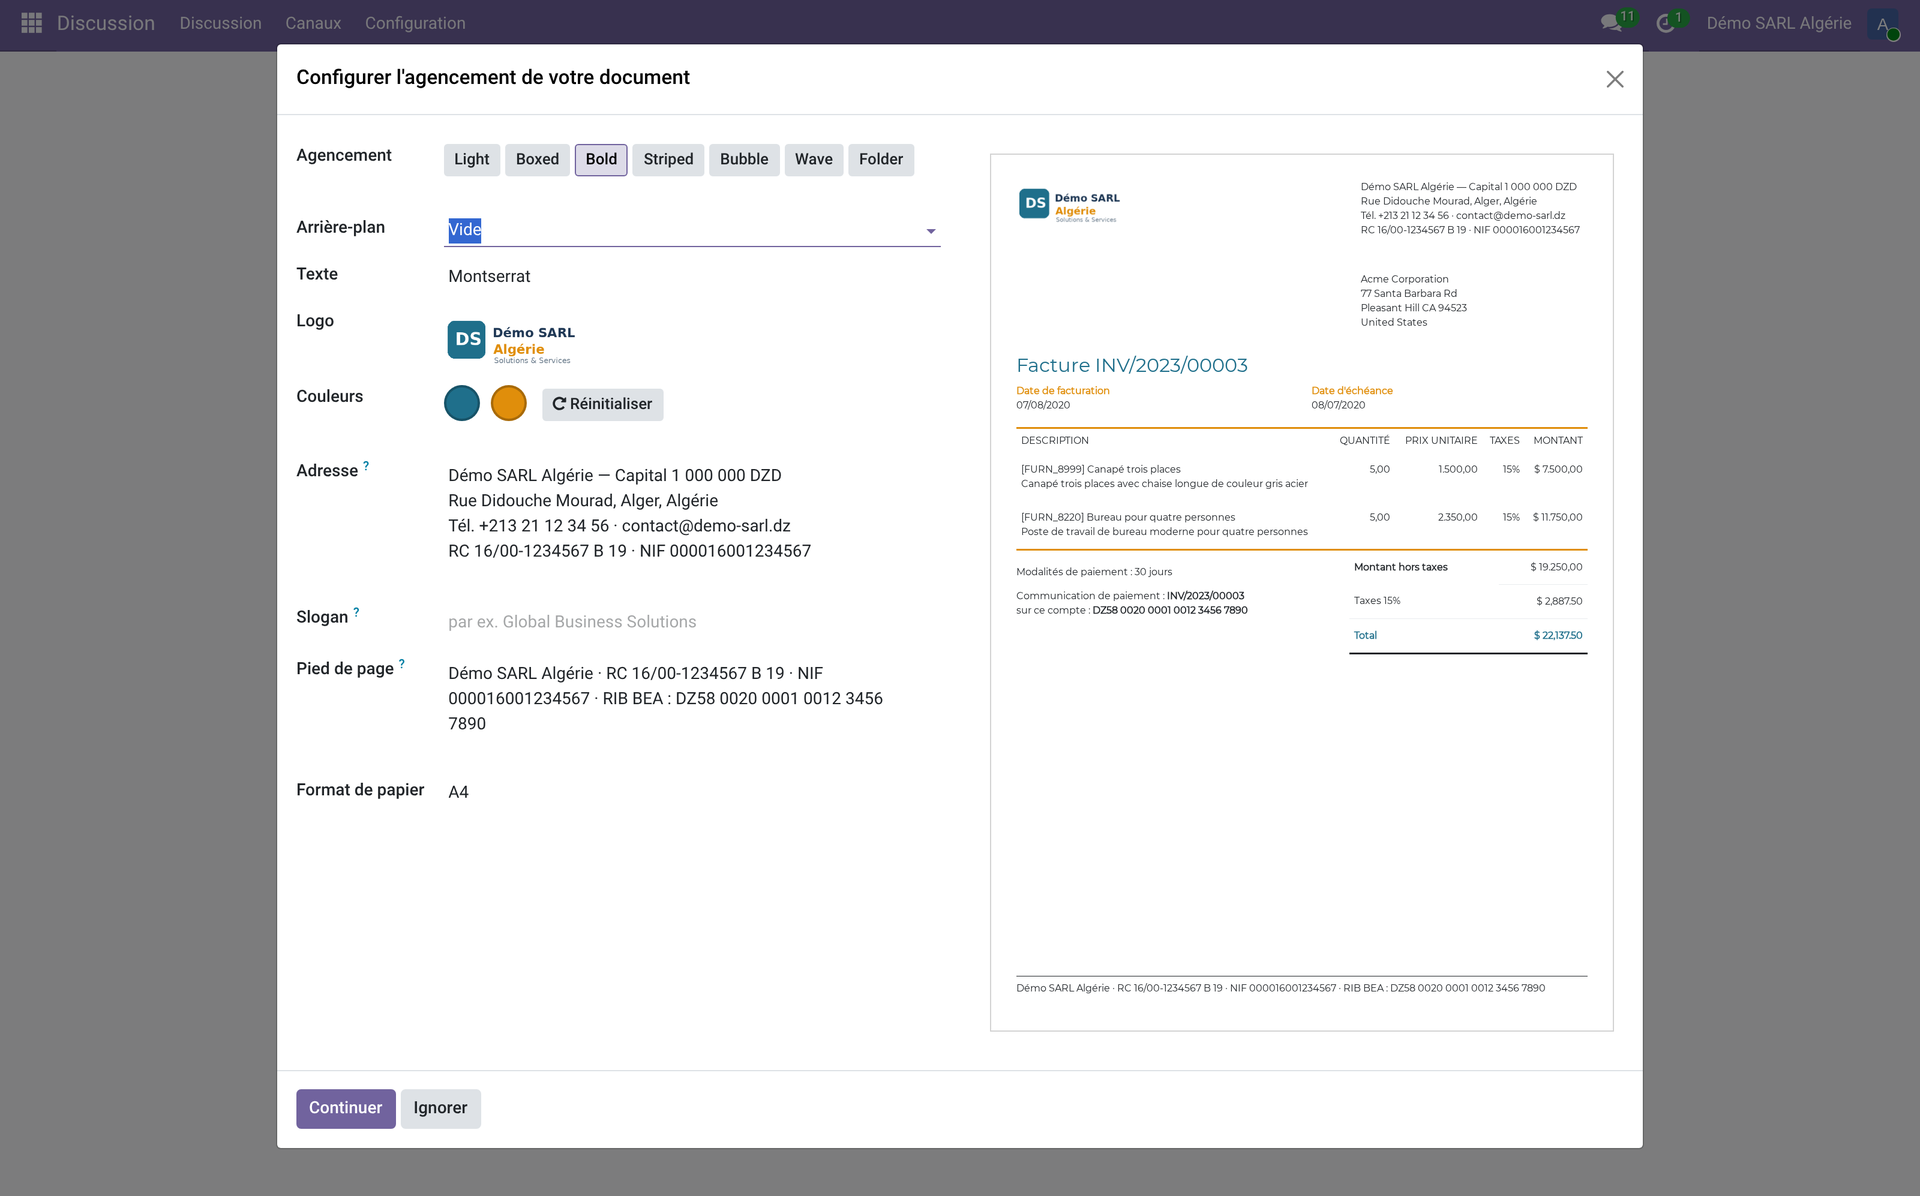The height and width of the screenshot is (1196, 1920).
Task: Click preview row FURN_8999 Canapé trois places
Action: [1301, 476]
